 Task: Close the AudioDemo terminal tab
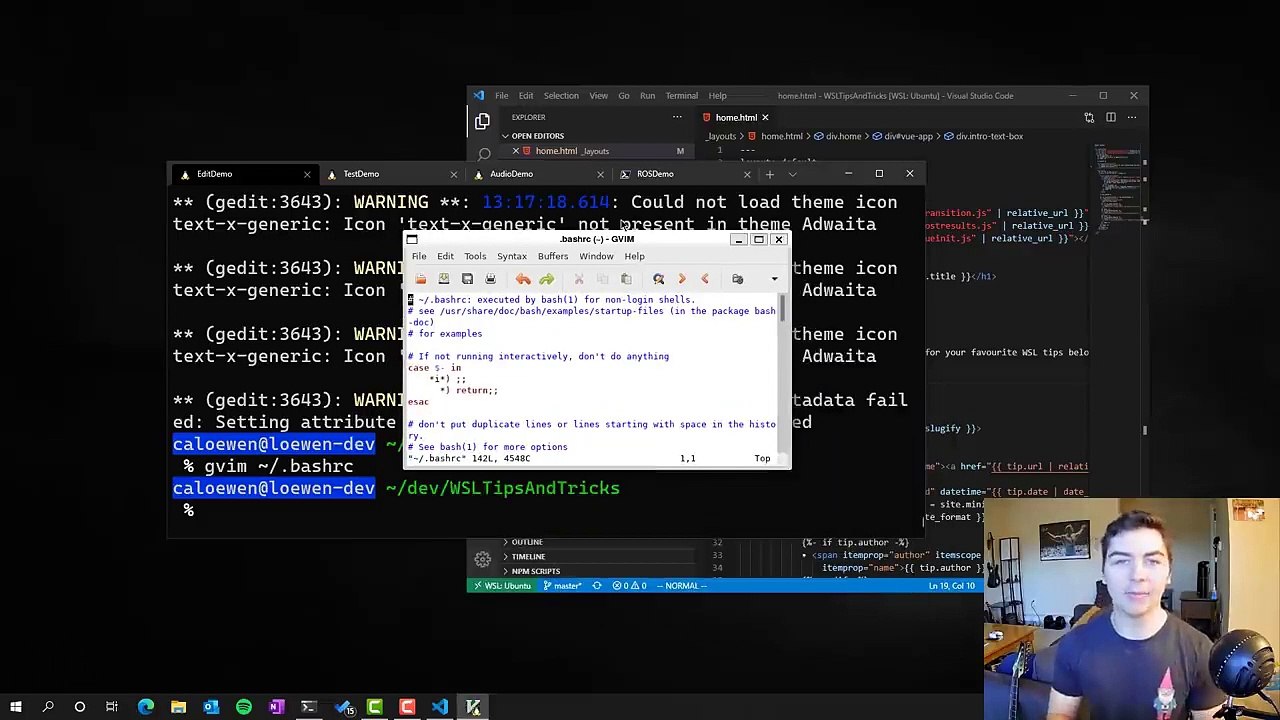click(600, 174)
